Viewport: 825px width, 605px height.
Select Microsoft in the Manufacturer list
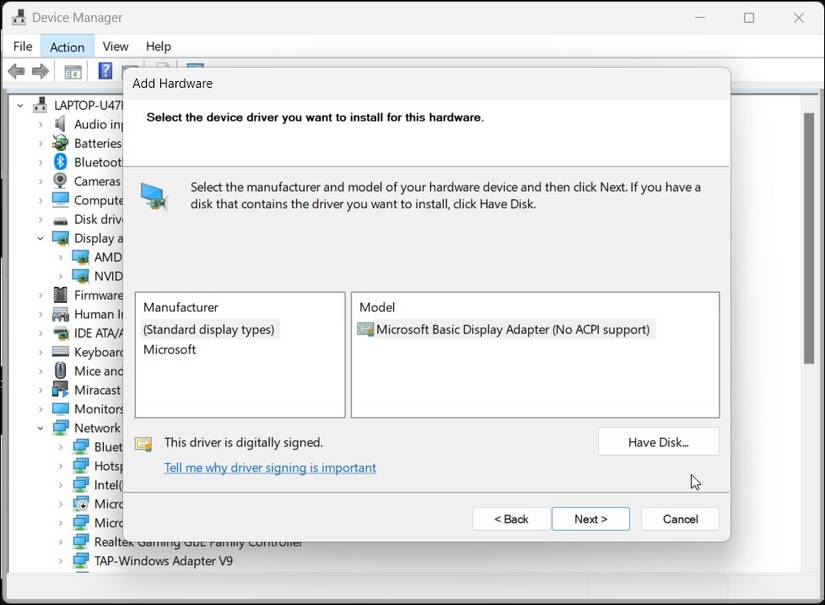click(170, 350)
